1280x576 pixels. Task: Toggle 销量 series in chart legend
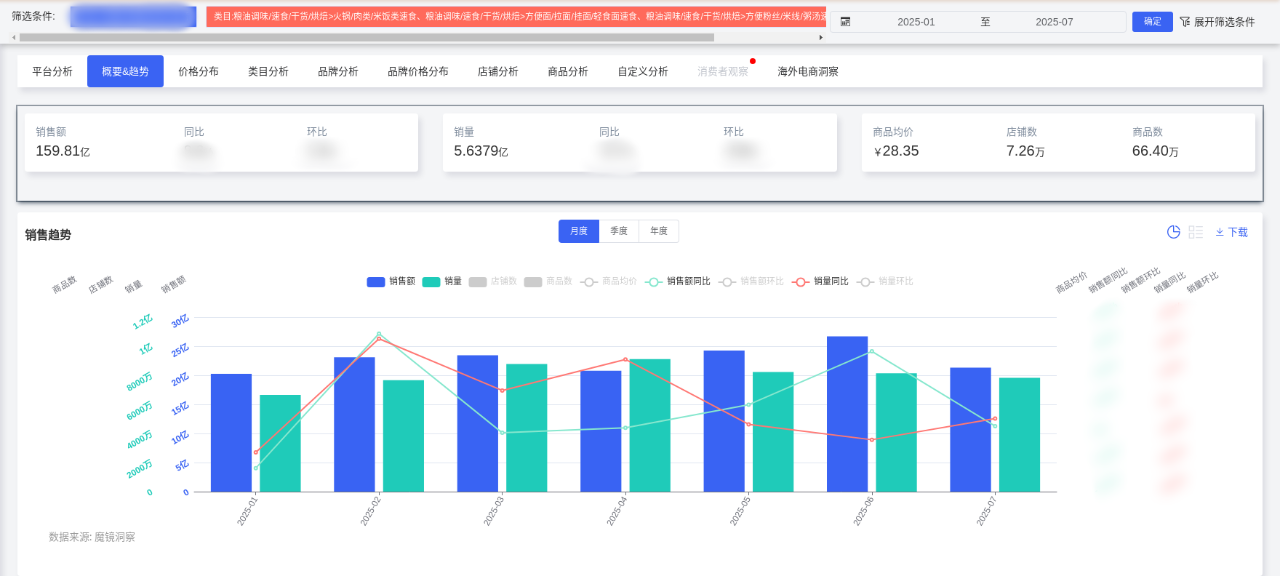click(x=442, y=282)
